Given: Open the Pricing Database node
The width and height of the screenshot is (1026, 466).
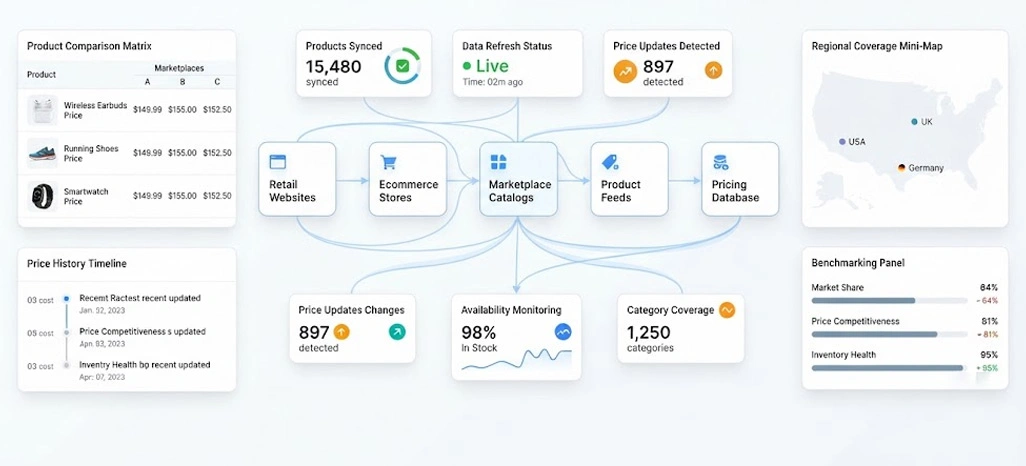Looking at the screenshot, I should click(740, 179).
